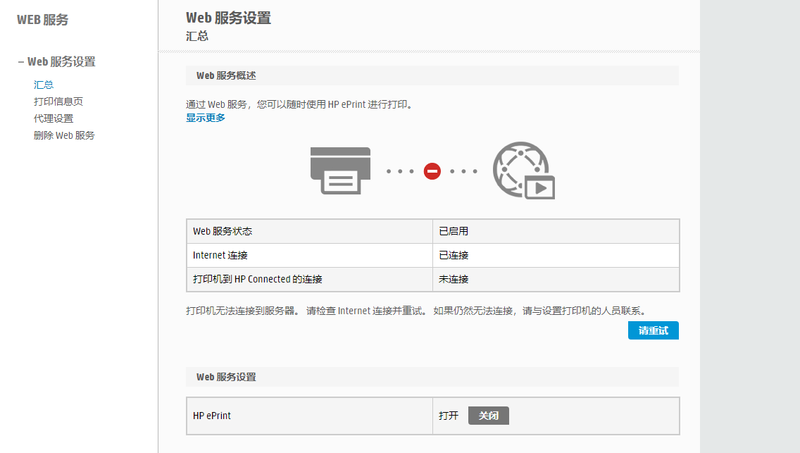Select 汇总 in the sidebar
The image size is (800, 453).
[43, 85]
